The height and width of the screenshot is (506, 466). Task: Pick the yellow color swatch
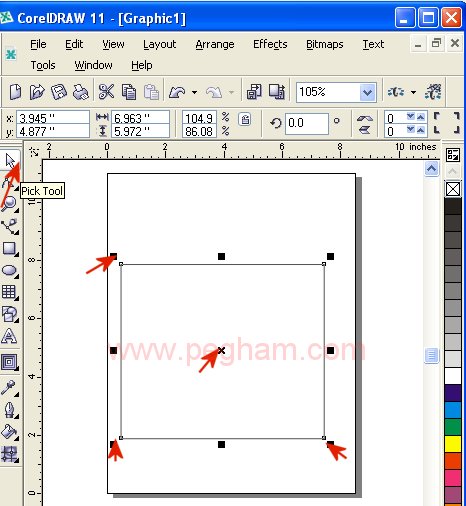tap(453, 444)
